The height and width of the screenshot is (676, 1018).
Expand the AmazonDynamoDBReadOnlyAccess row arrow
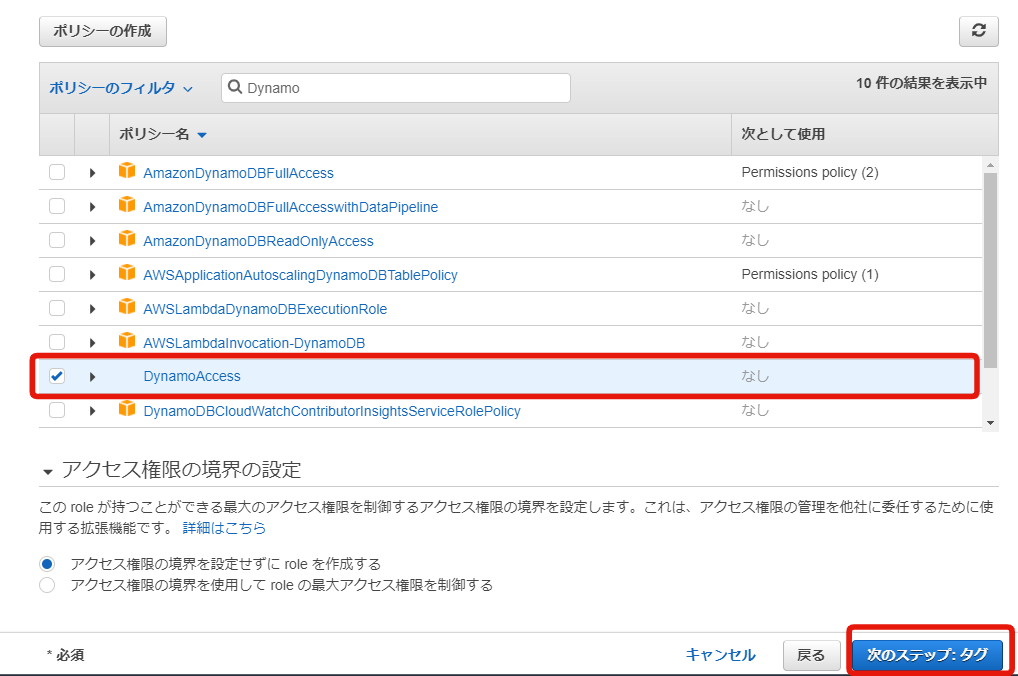tap(92, 241)
